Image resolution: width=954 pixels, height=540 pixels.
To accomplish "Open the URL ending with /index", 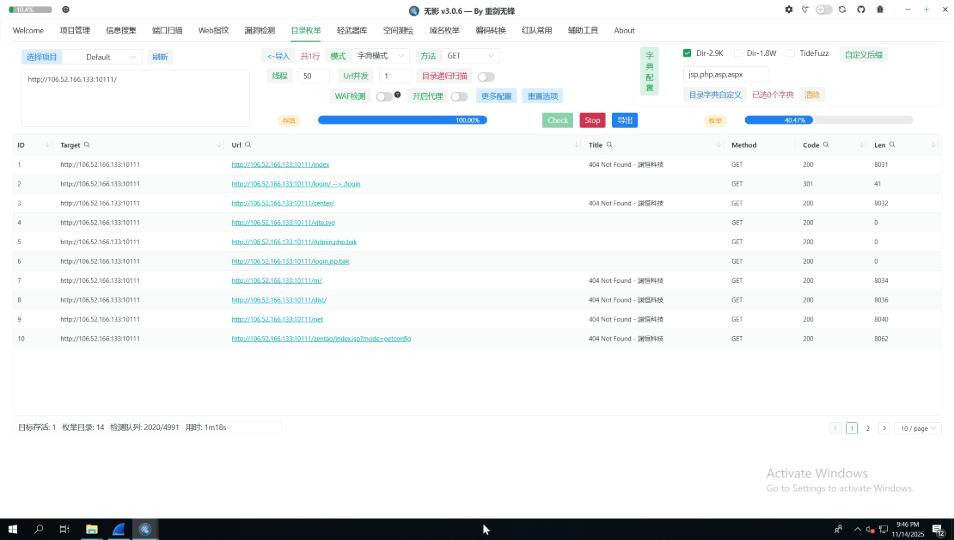I will point(280,164).
